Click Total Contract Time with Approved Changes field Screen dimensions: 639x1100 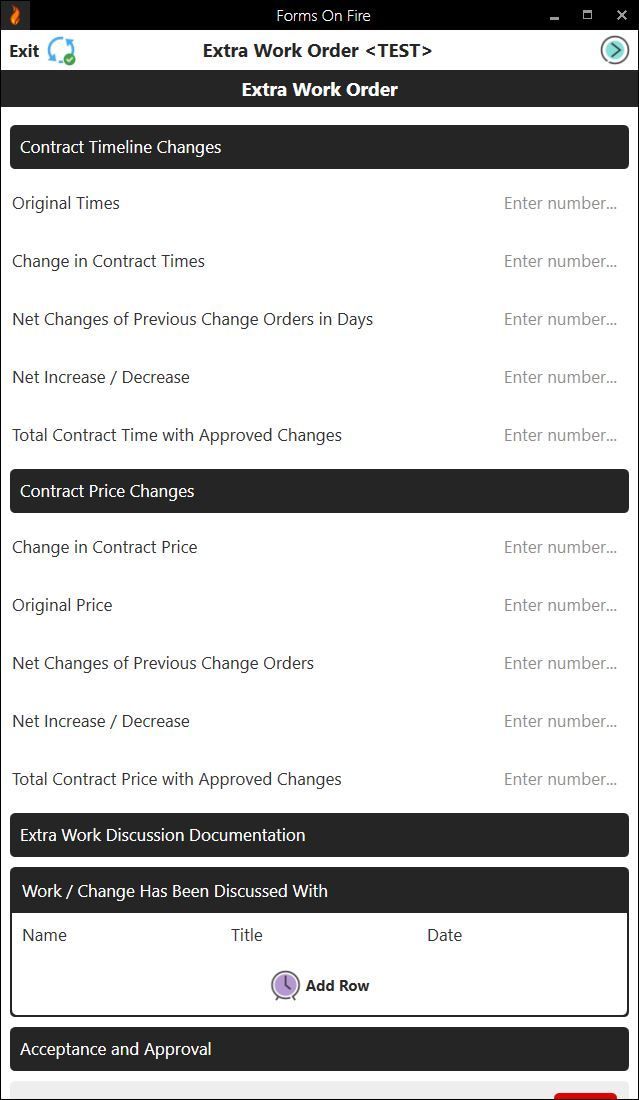point(560,435)
